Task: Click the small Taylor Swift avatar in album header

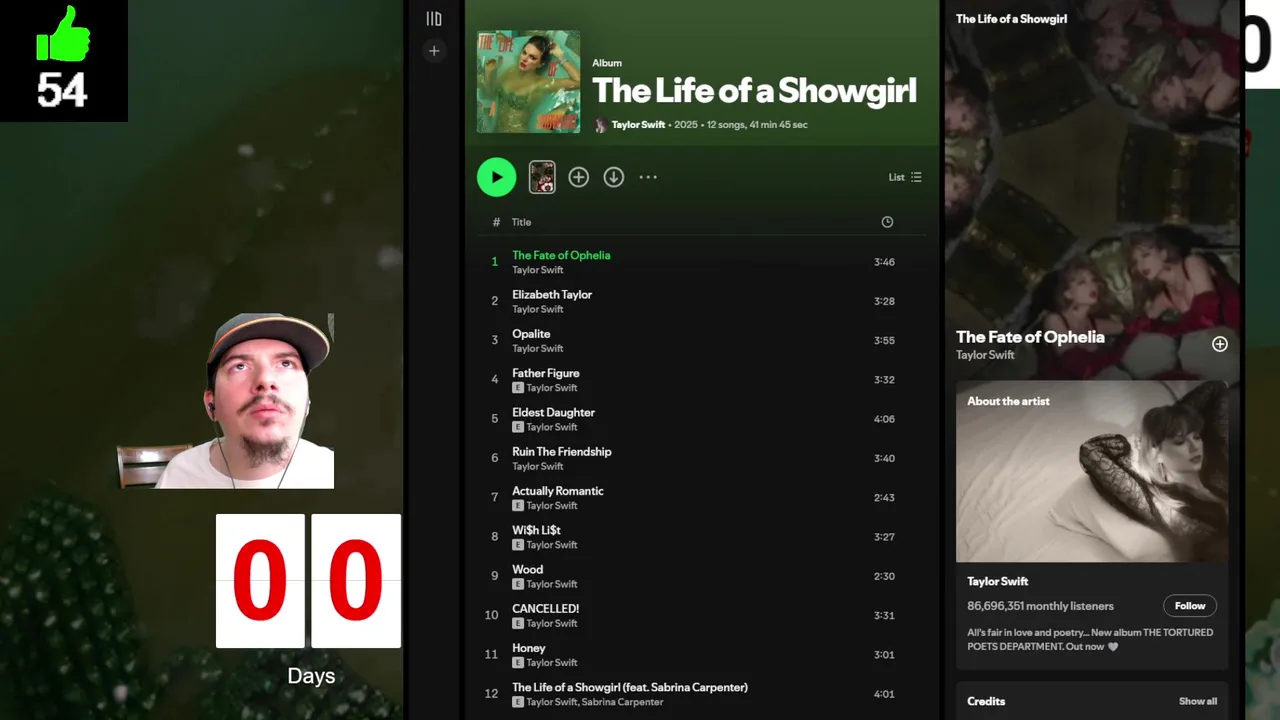Action: pyautogui.click(x=600, y=125)
